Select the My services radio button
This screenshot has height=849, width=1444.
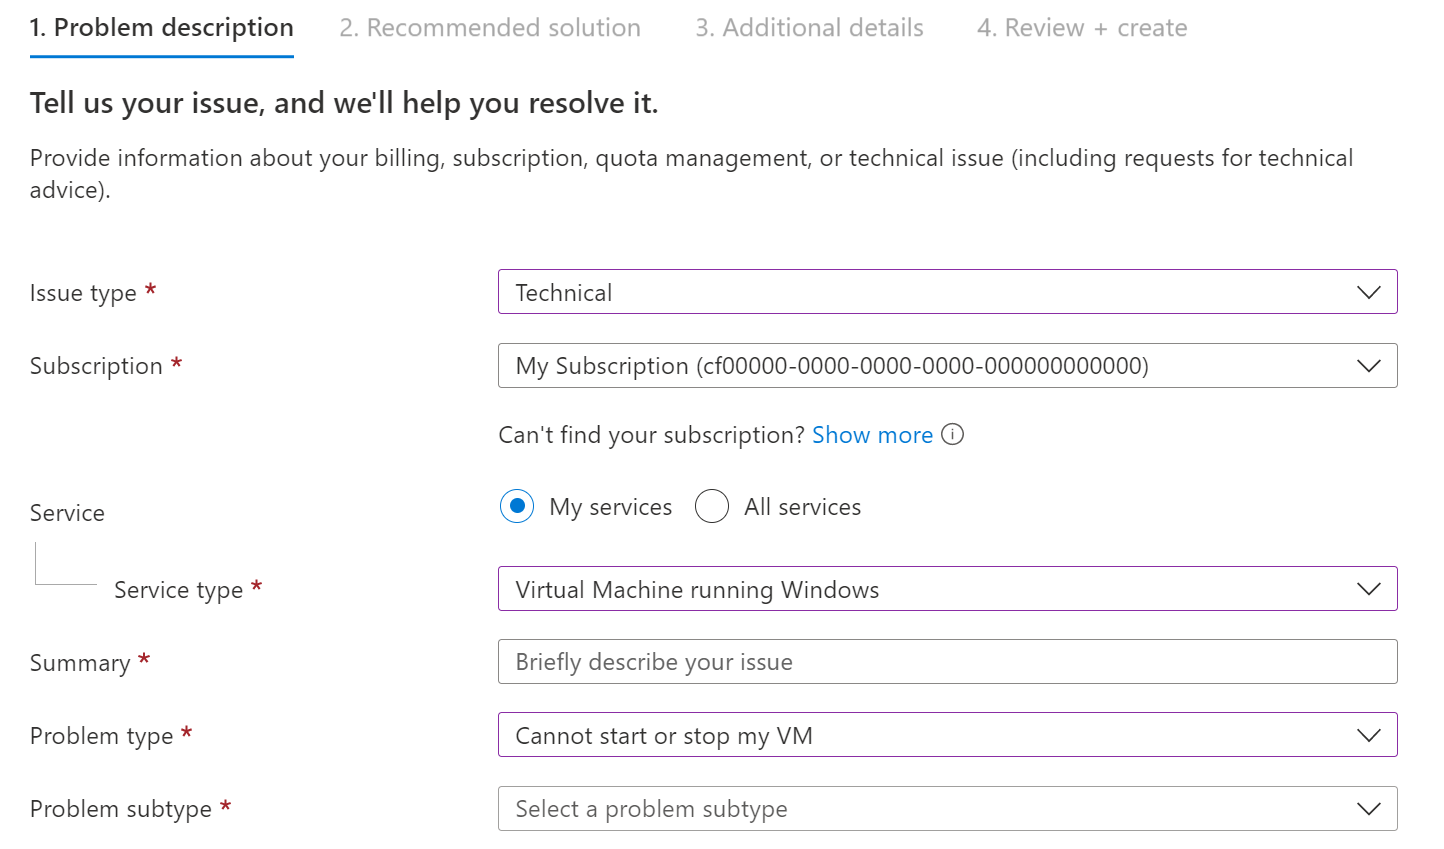(516, 506)
